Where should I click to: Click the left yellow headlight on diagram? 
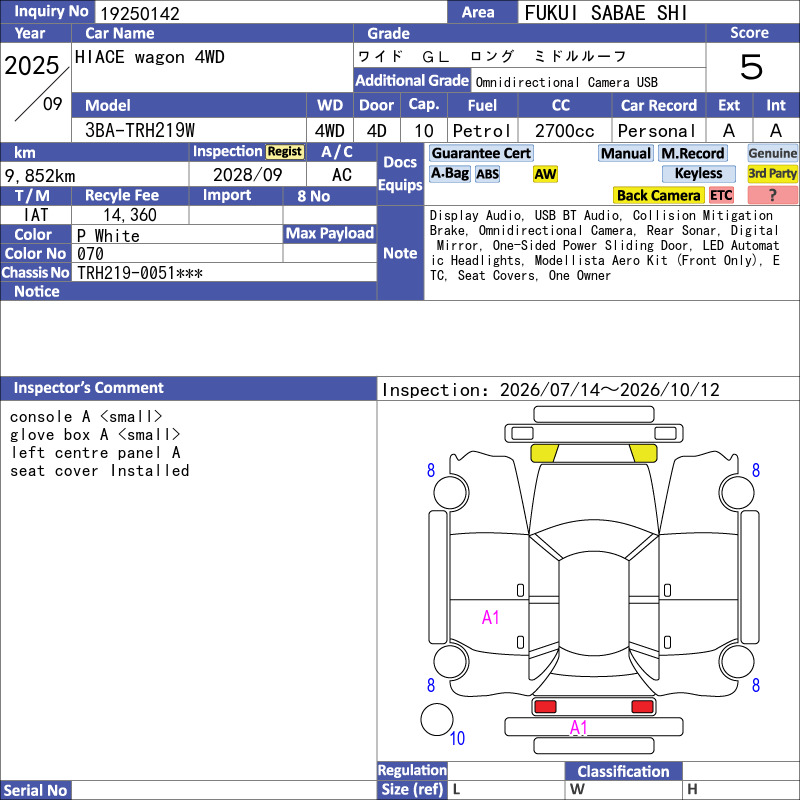coord(544,453)
